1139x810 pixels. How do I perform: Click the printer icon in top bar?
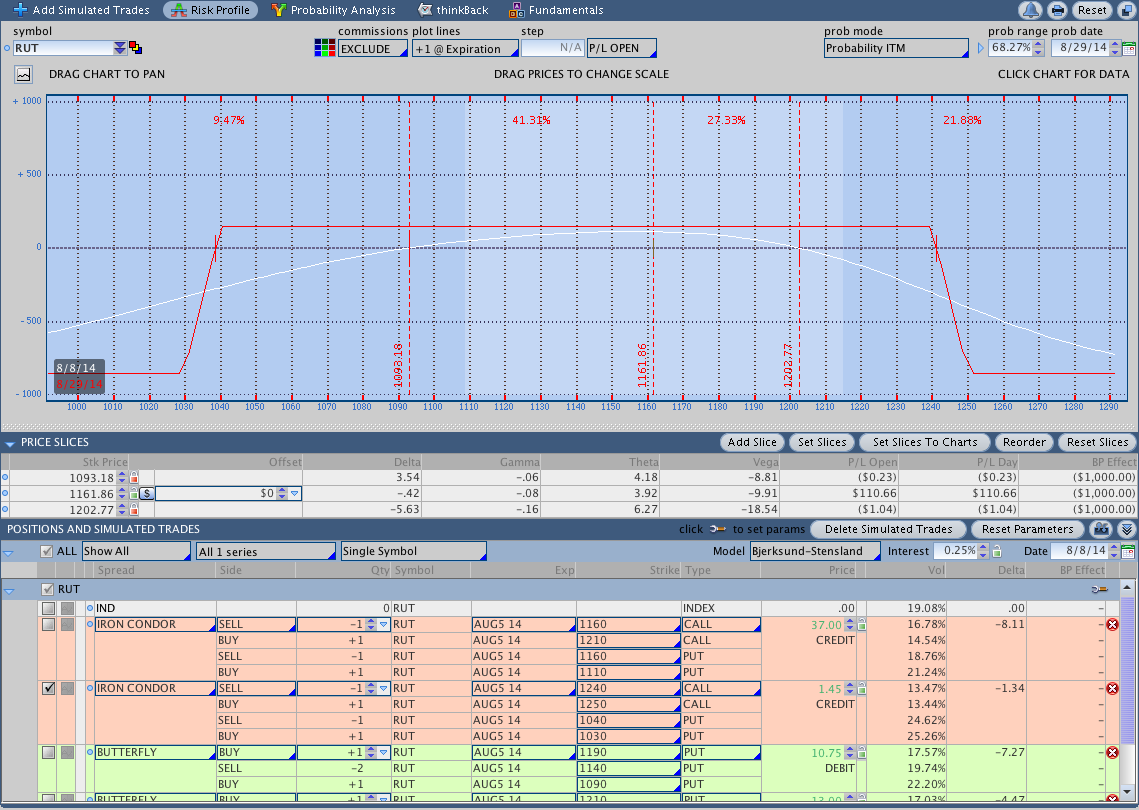pos(1057,10)
